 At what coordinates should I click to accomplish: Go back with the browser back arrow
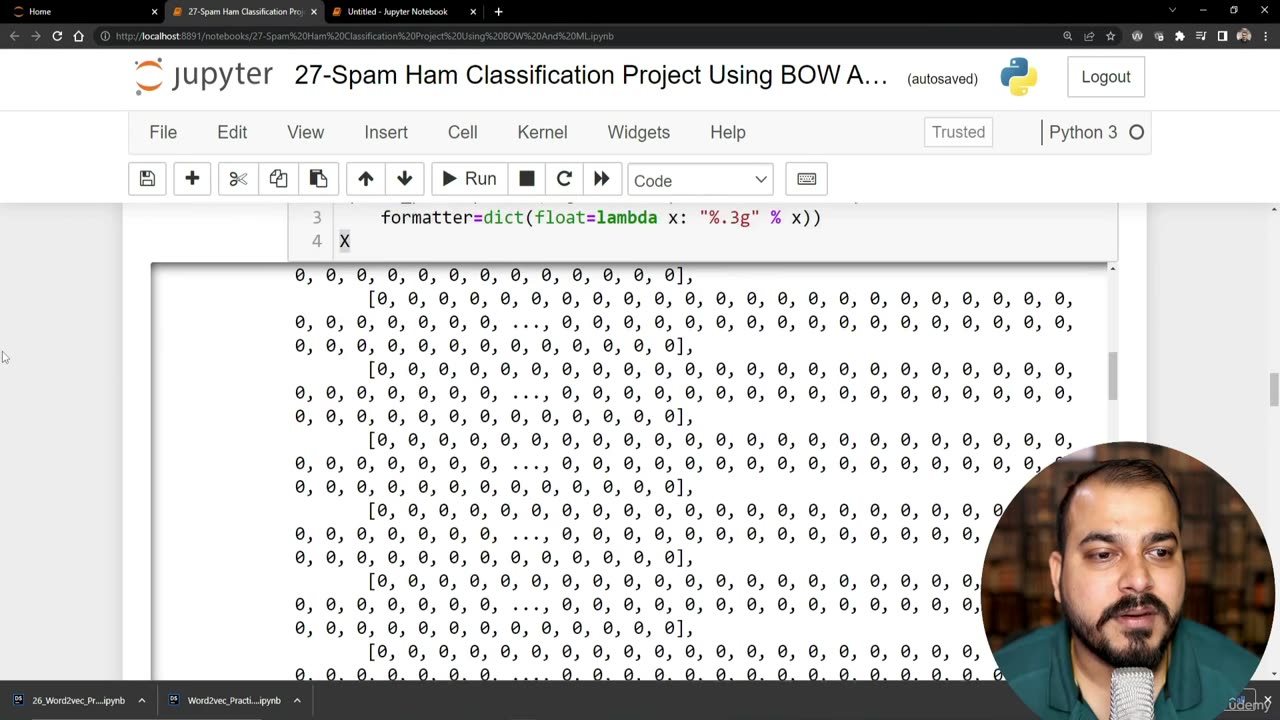14,36
